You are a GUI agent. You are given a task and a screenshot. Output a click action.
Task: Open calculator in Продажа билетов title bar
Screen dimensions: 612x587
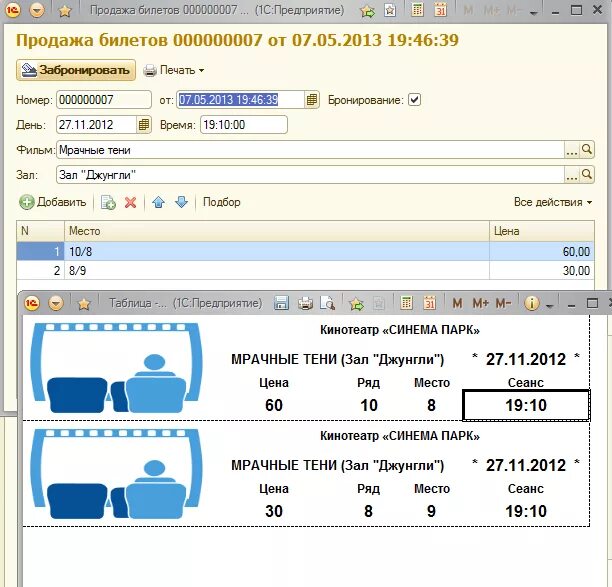tap(417, 10)
